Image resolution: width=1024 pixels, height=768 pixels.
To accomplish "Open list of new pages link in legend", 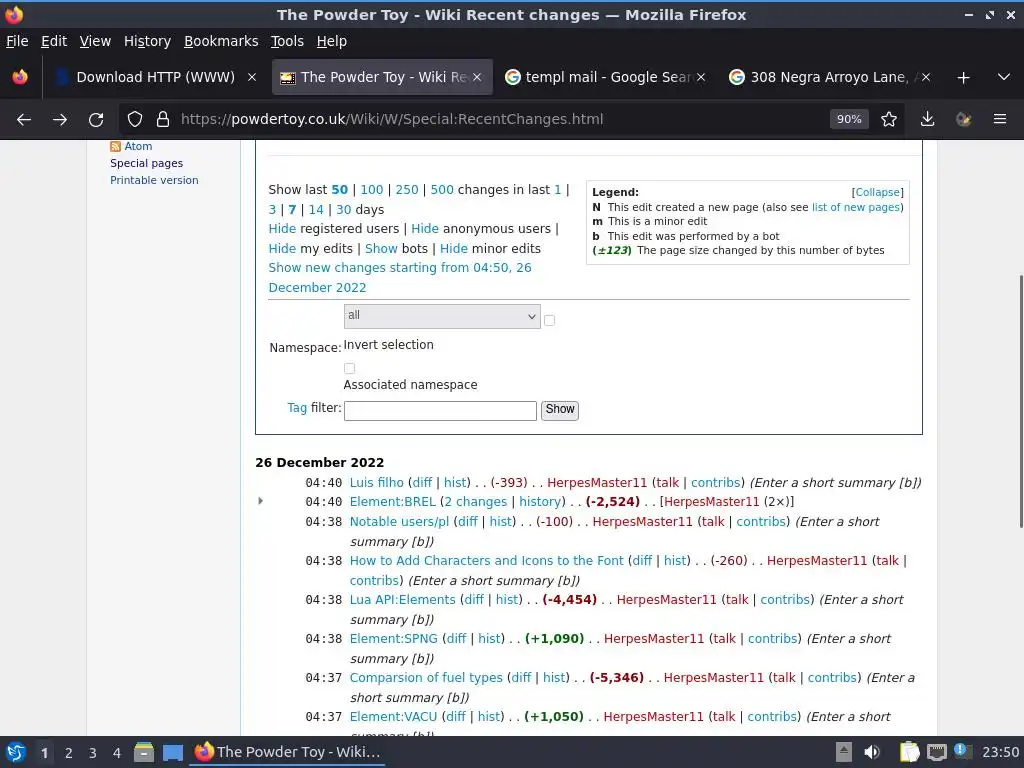I will pyautogui.click(x=856, y=207).
